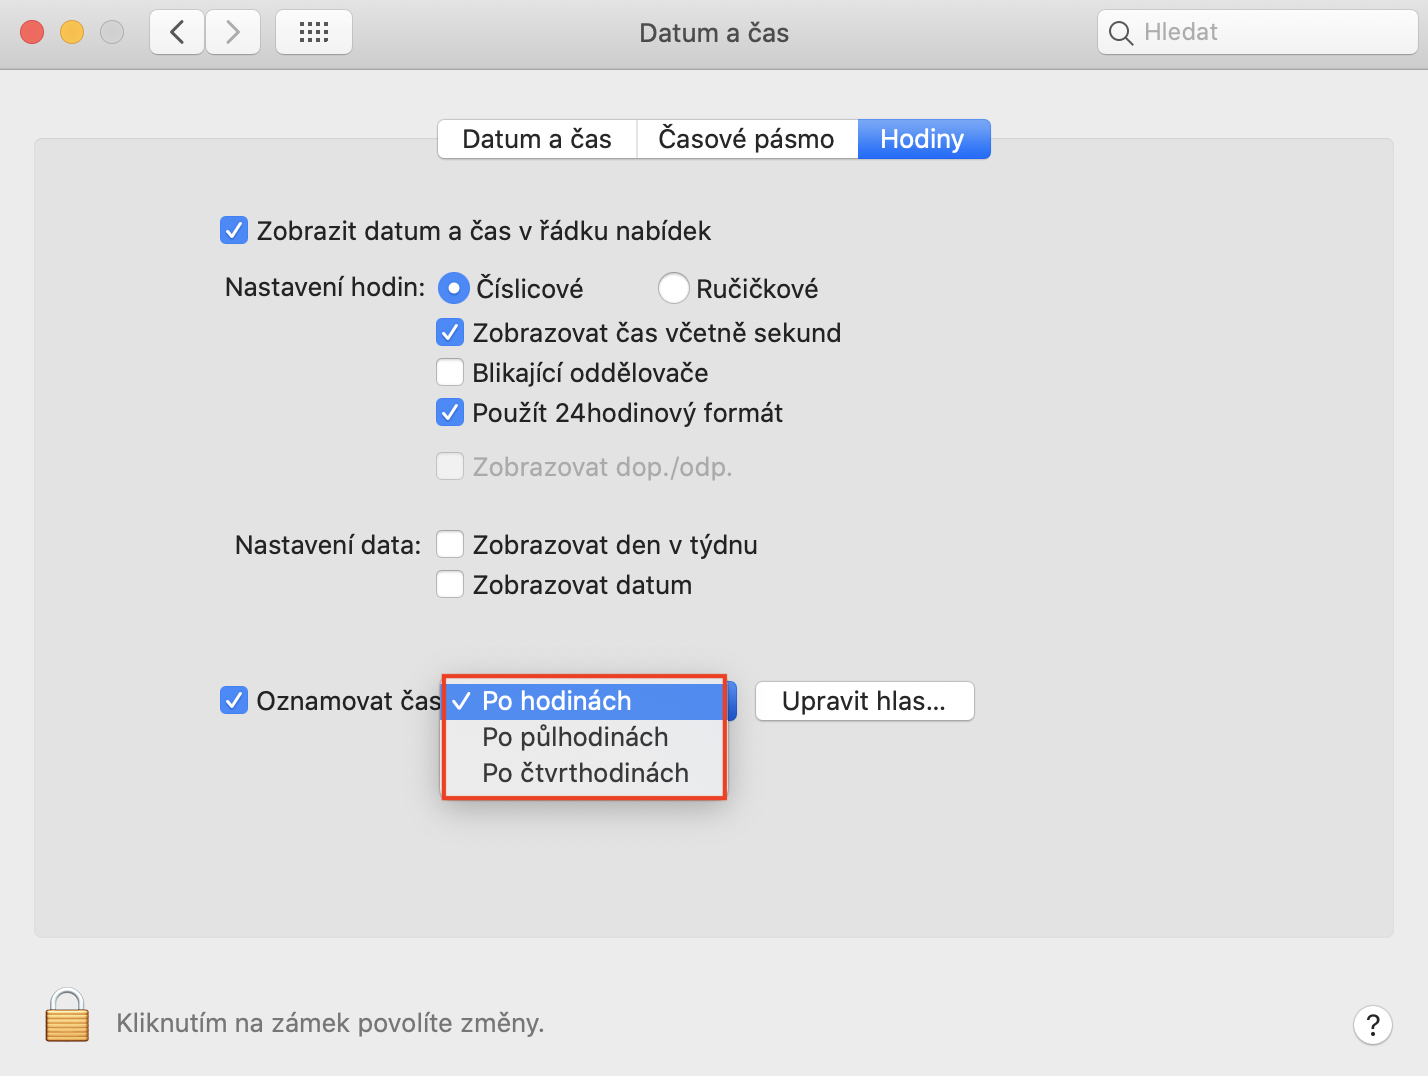Show all preferences with the grid icon
The height and width of the screenshot is (1076, 1428).
(x=313, y=32)
